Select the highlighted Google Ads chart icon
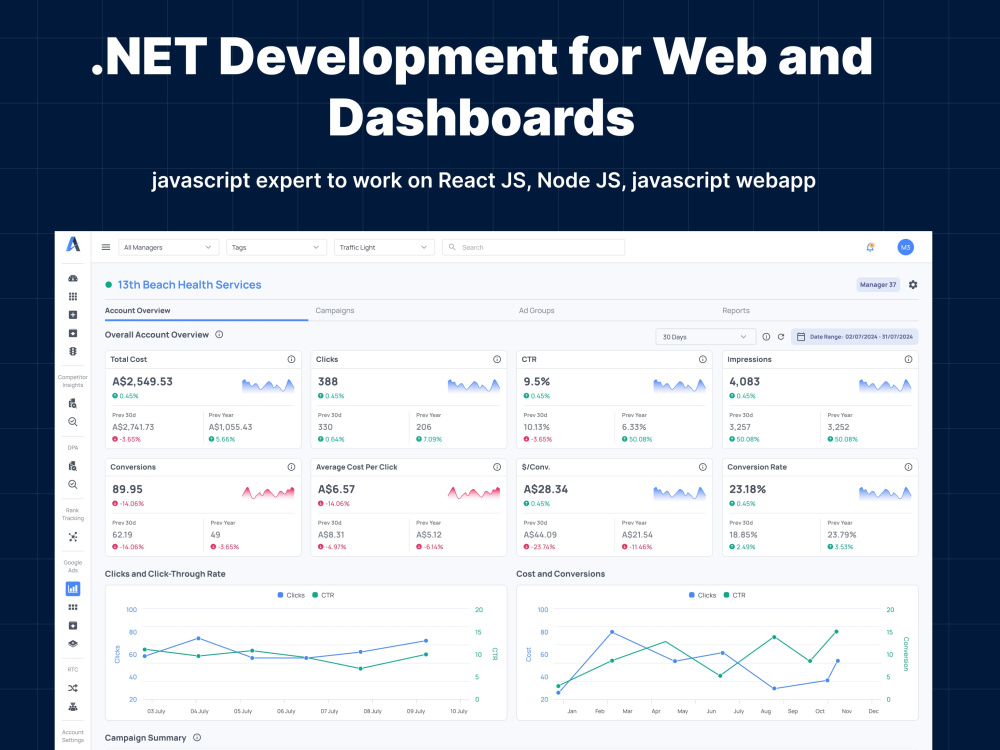 tap(73, 589)
